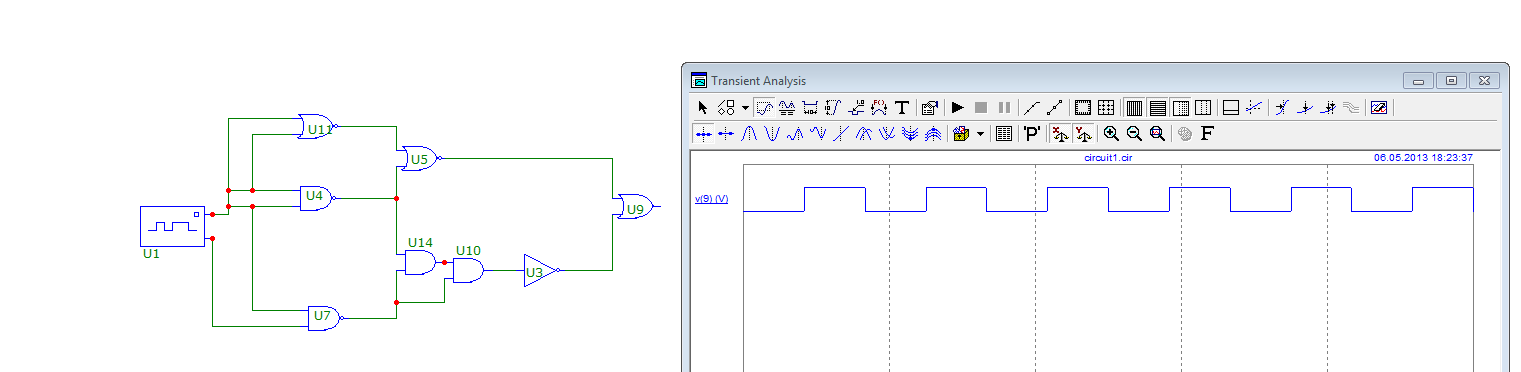Zoom in with the plus magnifier
Image resolution: width=1521 pixels, height=372 pixels.
1111,133
